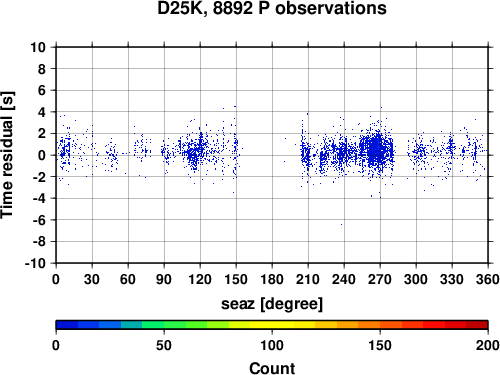
Task: Click the orange colorbar segment near 150
Action: (380, 325)
